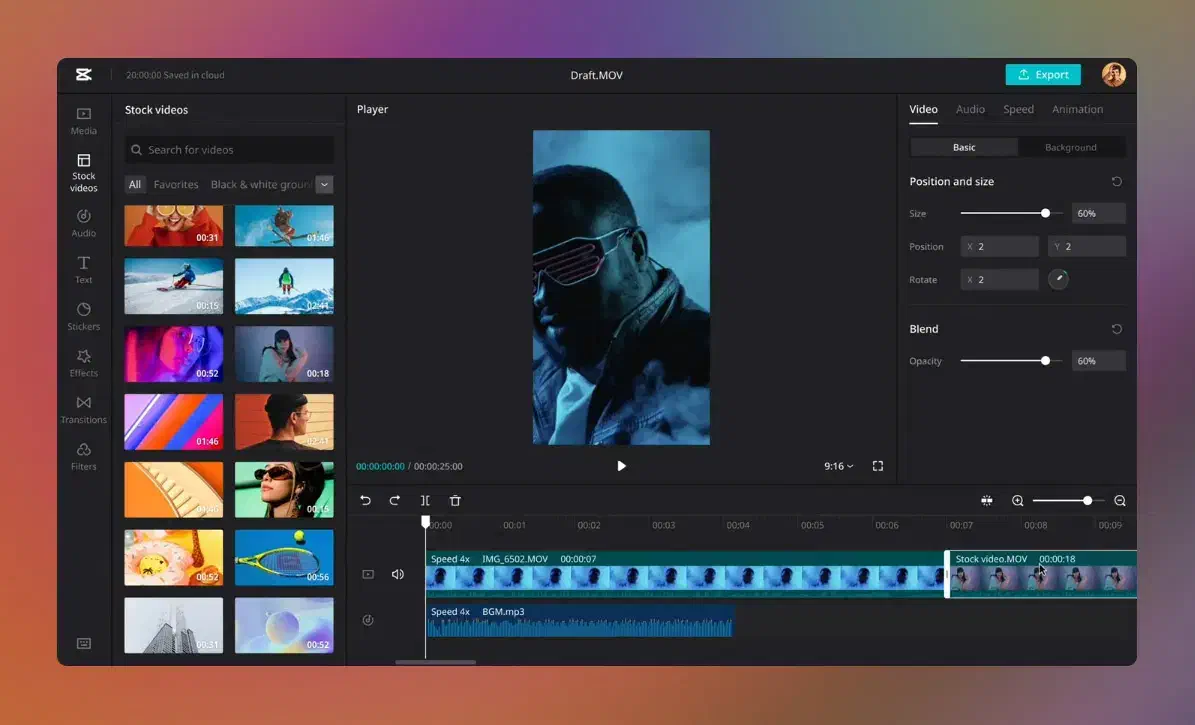
Task: Enter fullscreen player mode
Action: click(878, 466)
